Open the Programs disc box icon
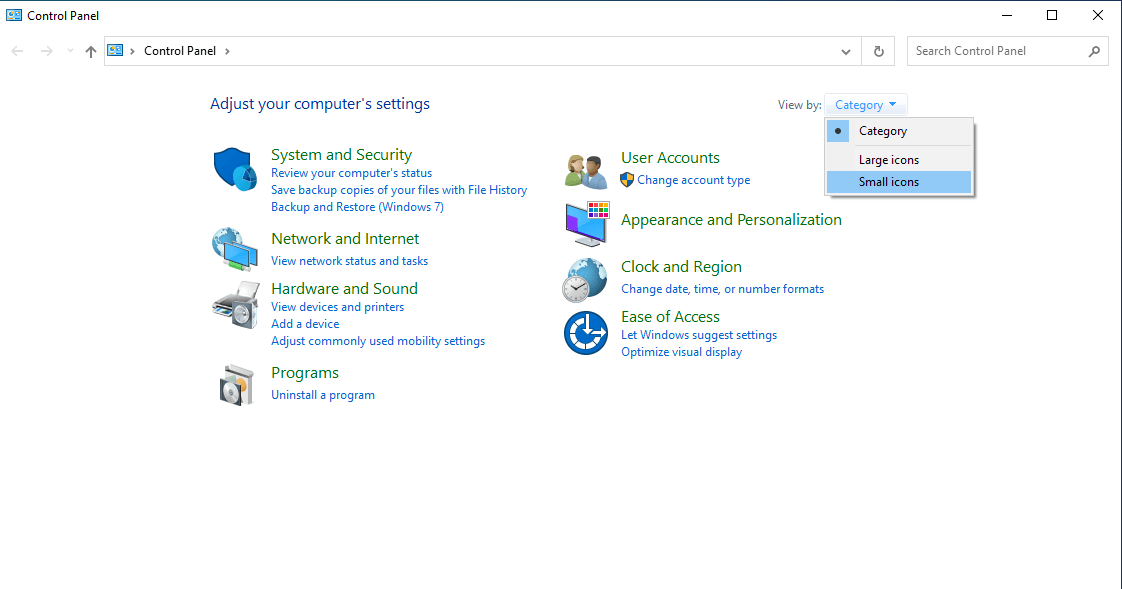Viewport: 1122px width, 589px height. (236, 385)
